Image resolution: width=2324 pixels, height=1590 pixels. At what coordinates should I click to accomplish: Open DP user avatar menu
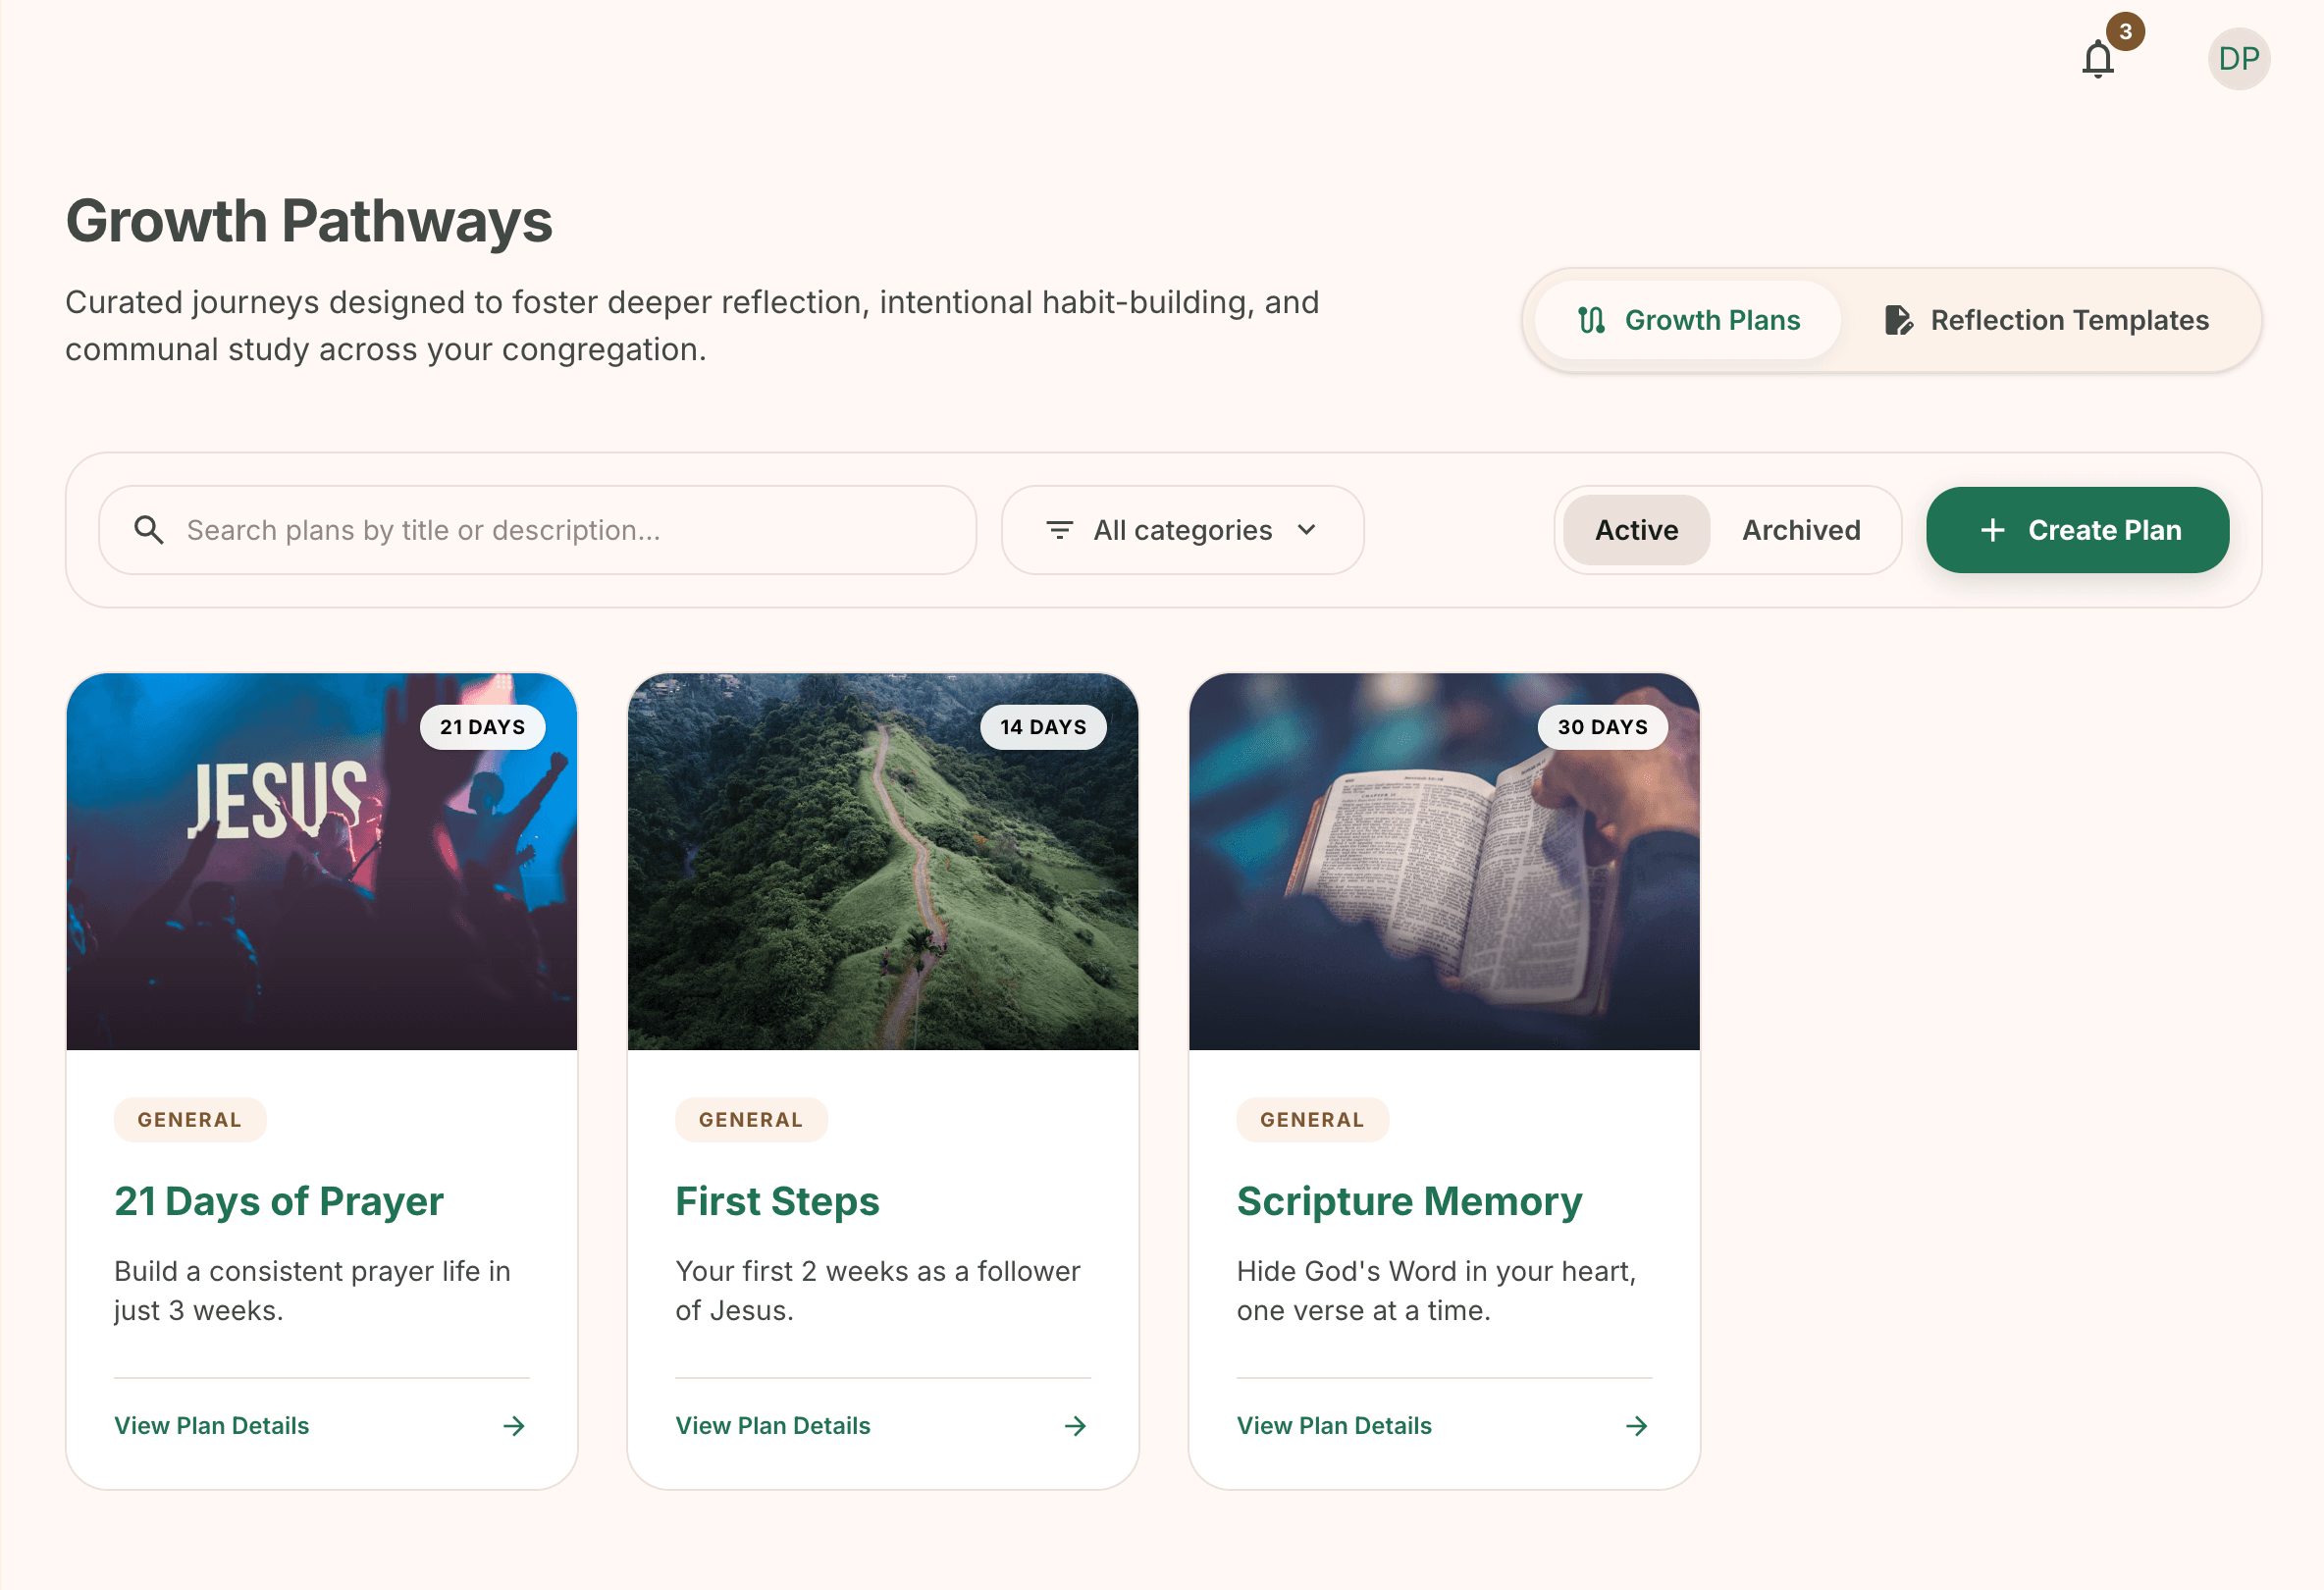2238,58
